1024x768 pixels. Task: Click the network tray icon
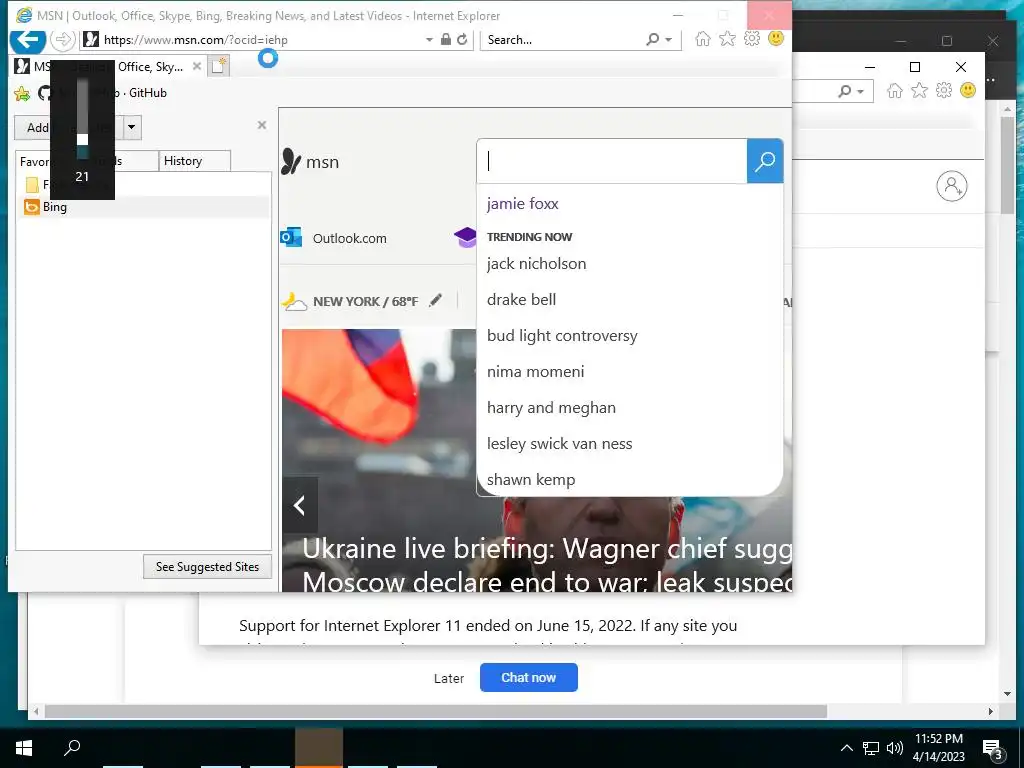(x=871, y=748)
